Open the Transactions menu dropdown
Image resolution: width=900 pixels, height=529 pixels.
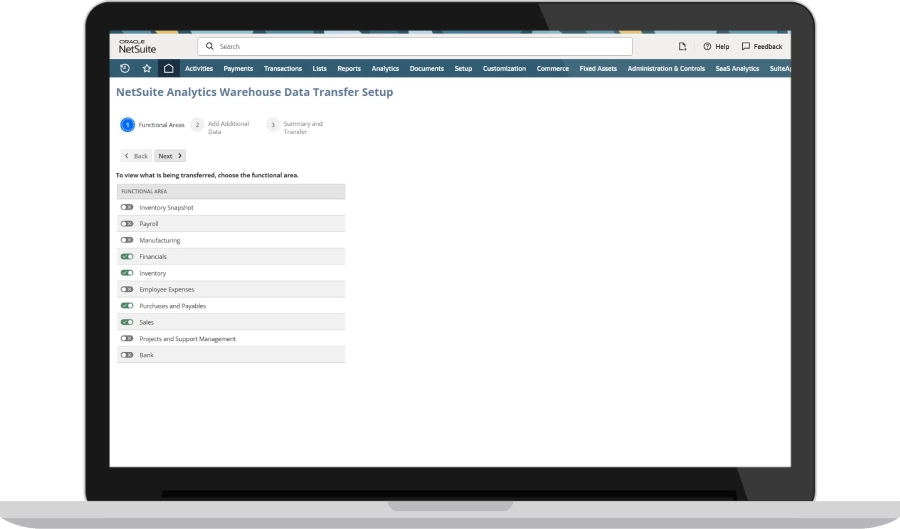(283, 69)
